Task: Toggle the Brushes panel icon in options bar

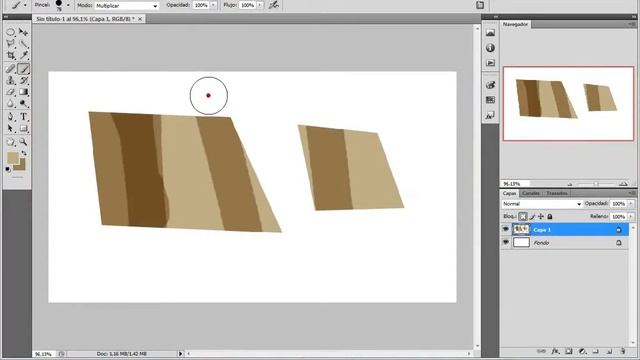Action: click(480, 5)
